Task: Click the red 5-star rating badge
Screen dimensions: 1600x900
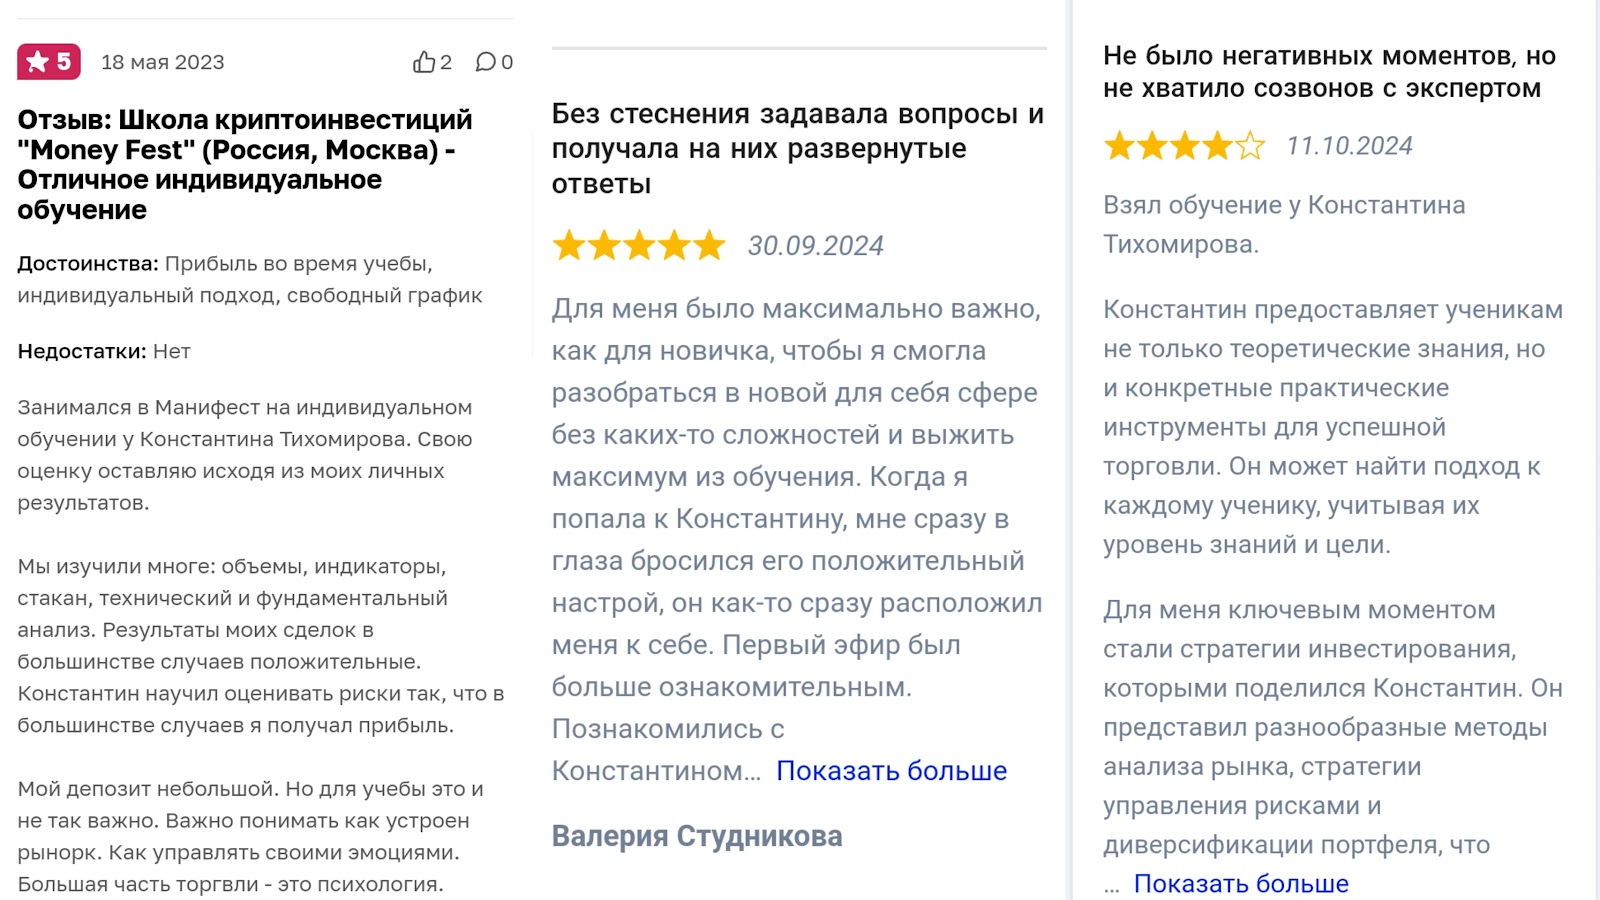Action: tap(46, 61)
